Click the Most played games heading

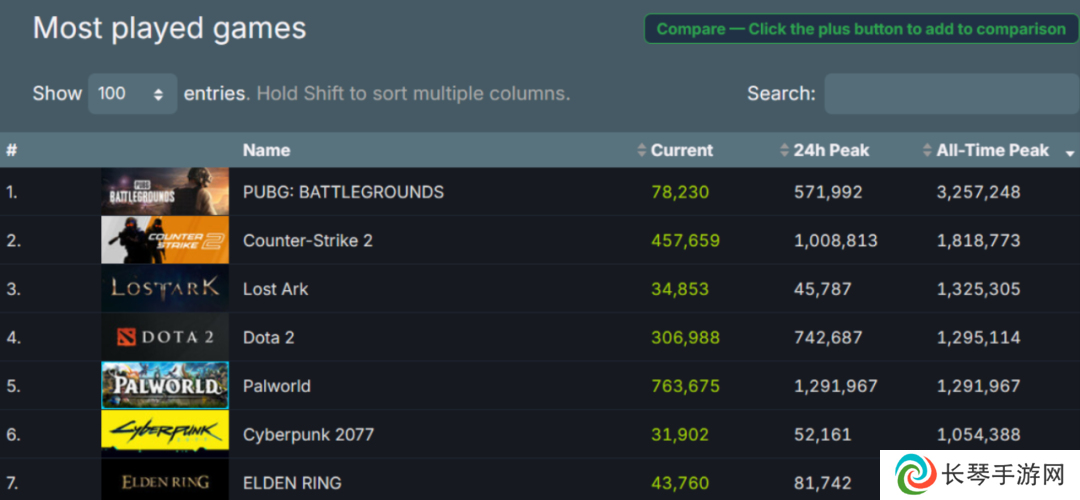pos(169,29)
